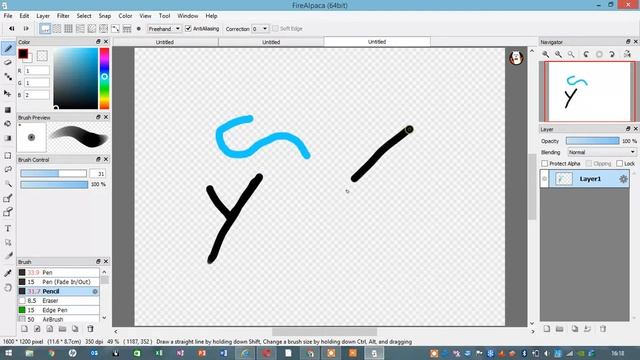Enable the vanishing point snap
Screen dimensions: 640x360
pyautogui.click(x=80, y=29)
